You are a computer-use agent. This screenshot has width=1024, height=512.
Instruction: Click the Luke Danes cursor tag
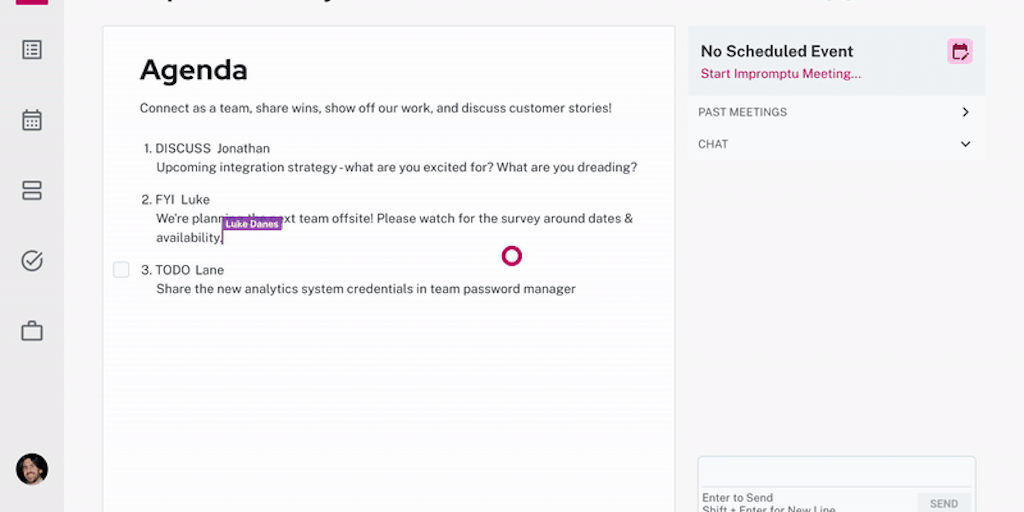click(252, 224)
